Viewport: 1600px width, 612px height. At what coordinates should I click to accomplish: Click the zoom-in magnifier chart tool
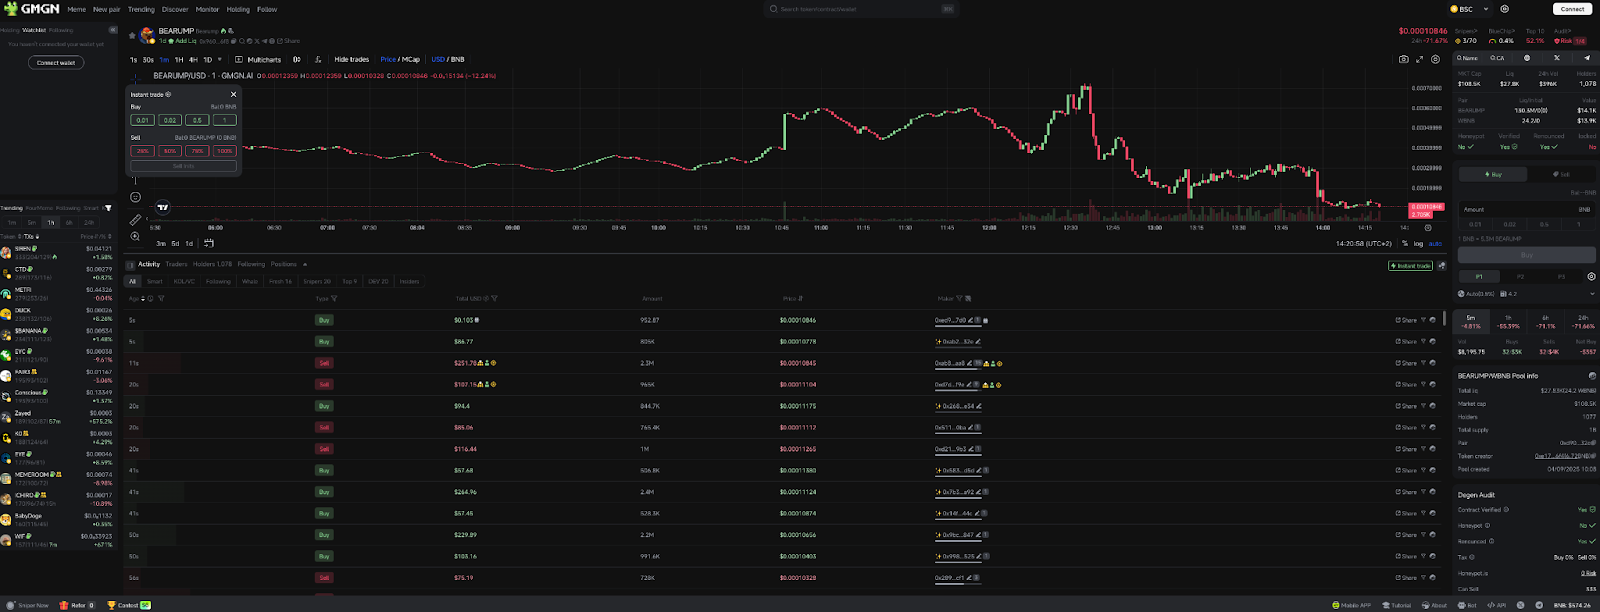pos(135,236)
